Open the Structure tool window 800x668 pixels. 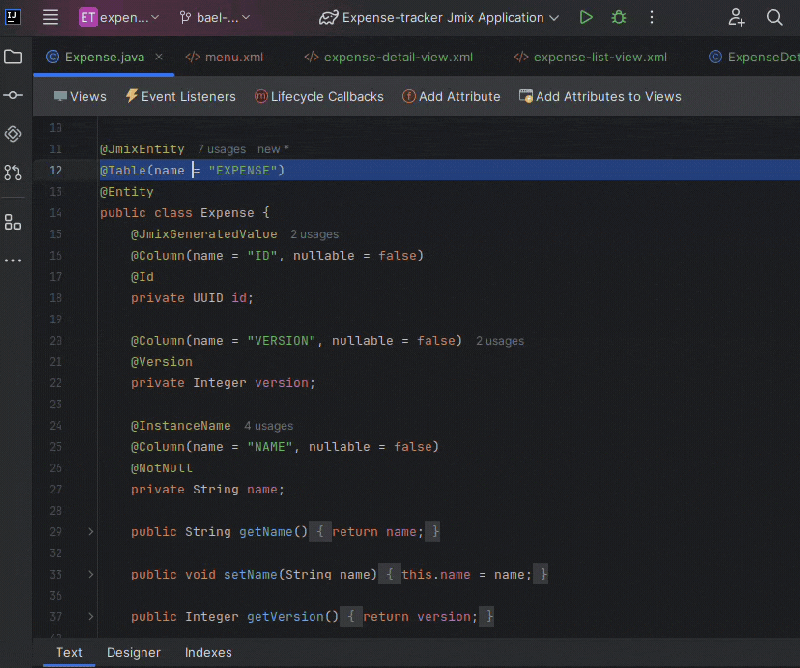[x=13, y=222]
